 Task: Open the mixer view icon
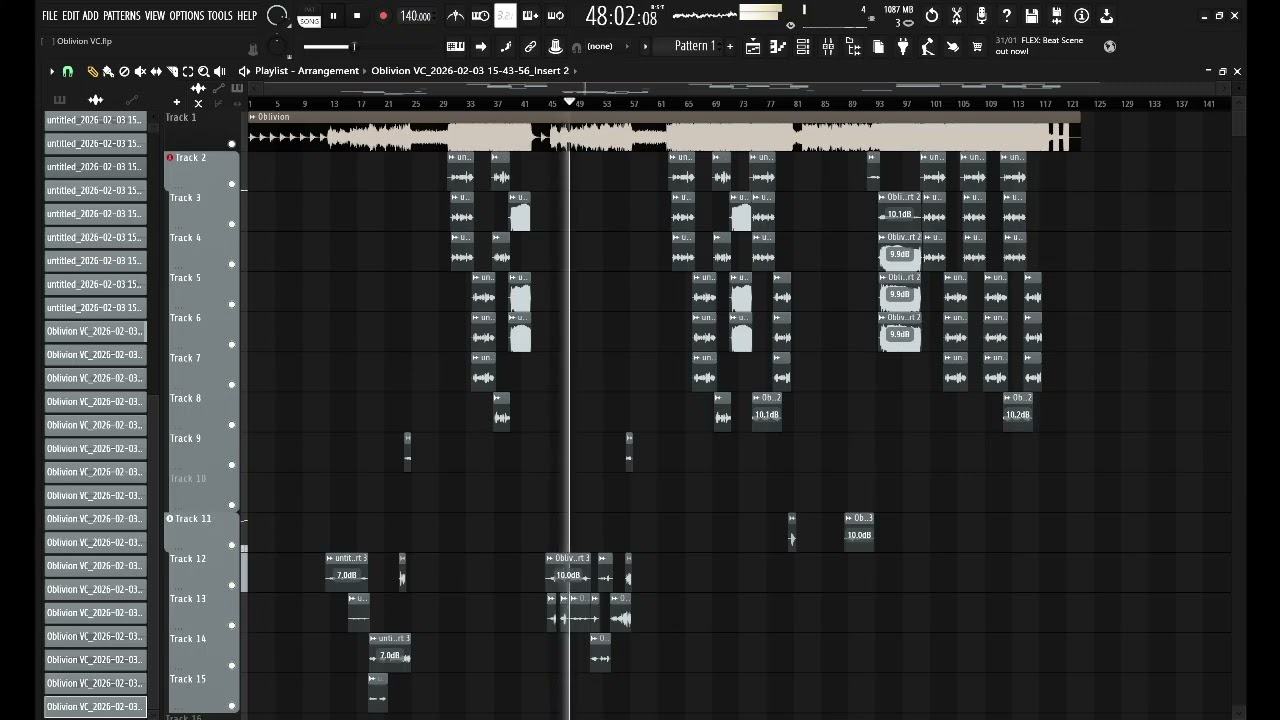tap(828, 47)
